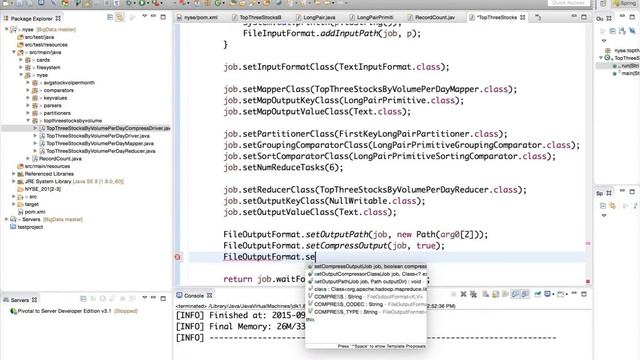
Task: Click the Run External Tools icon
Action: [x=156, y=3]
